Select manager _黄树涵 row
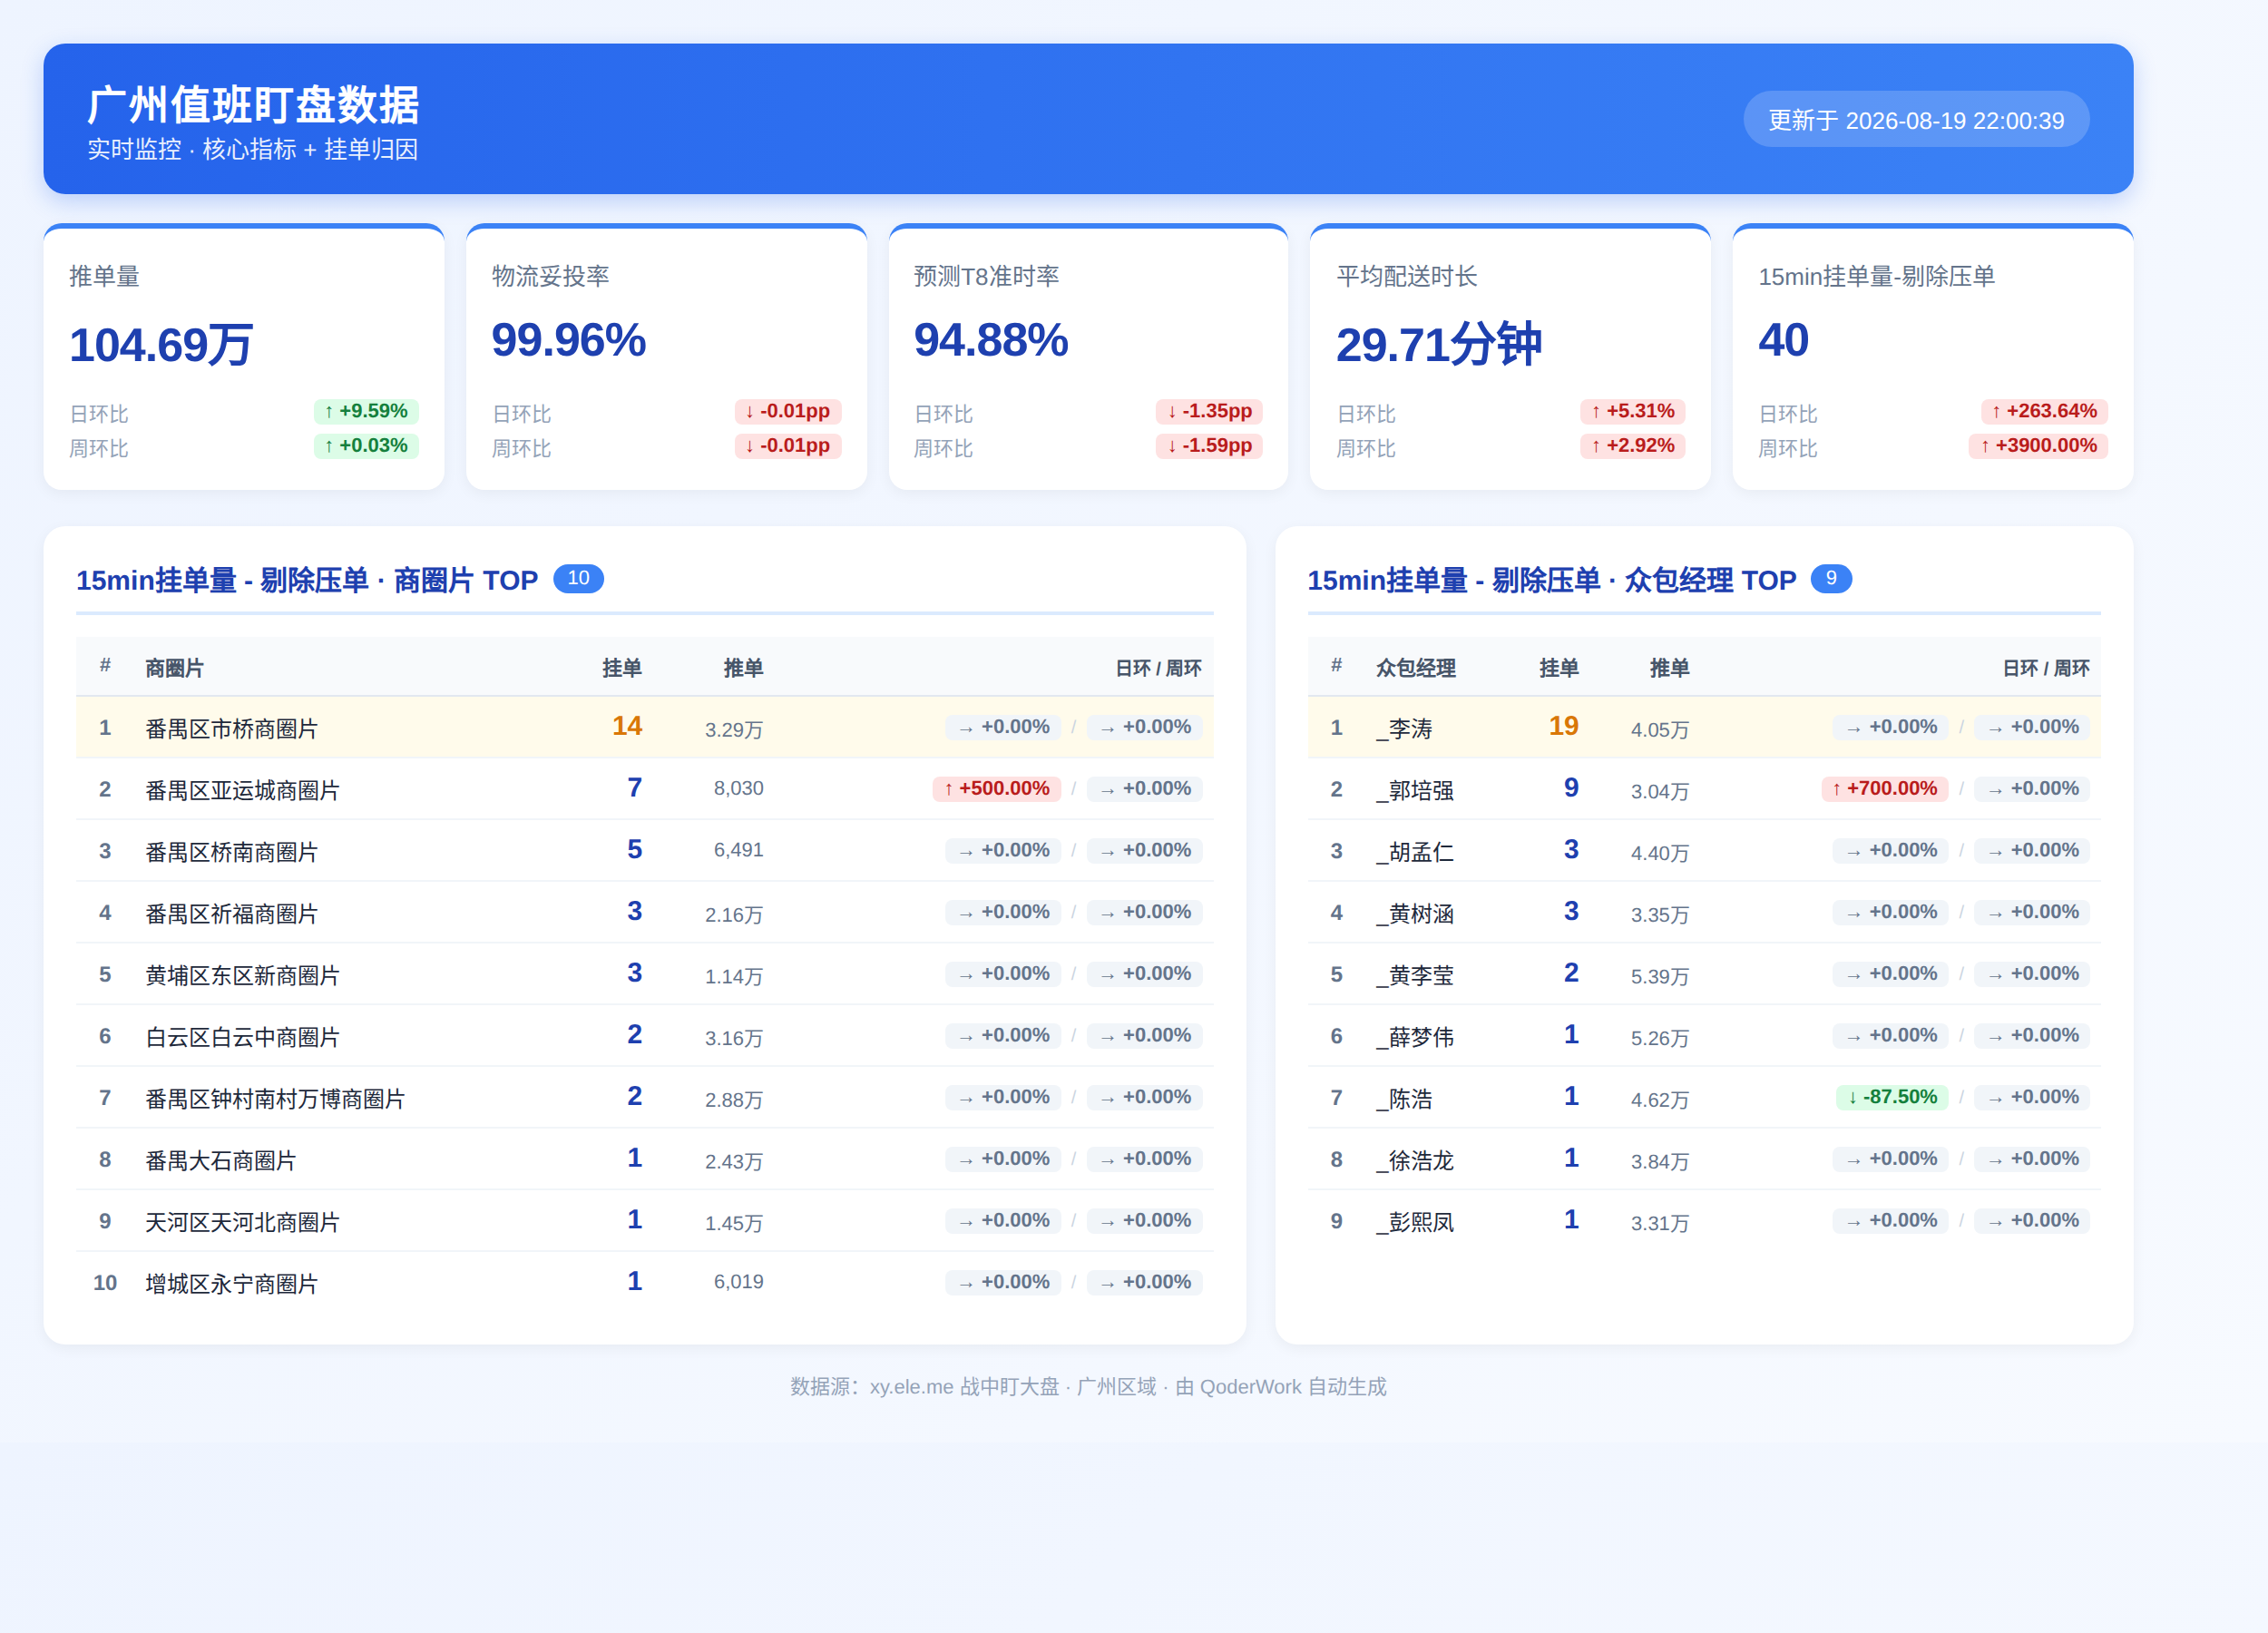Viewport: 2268px width, 1633px height. pos(1704,912)
